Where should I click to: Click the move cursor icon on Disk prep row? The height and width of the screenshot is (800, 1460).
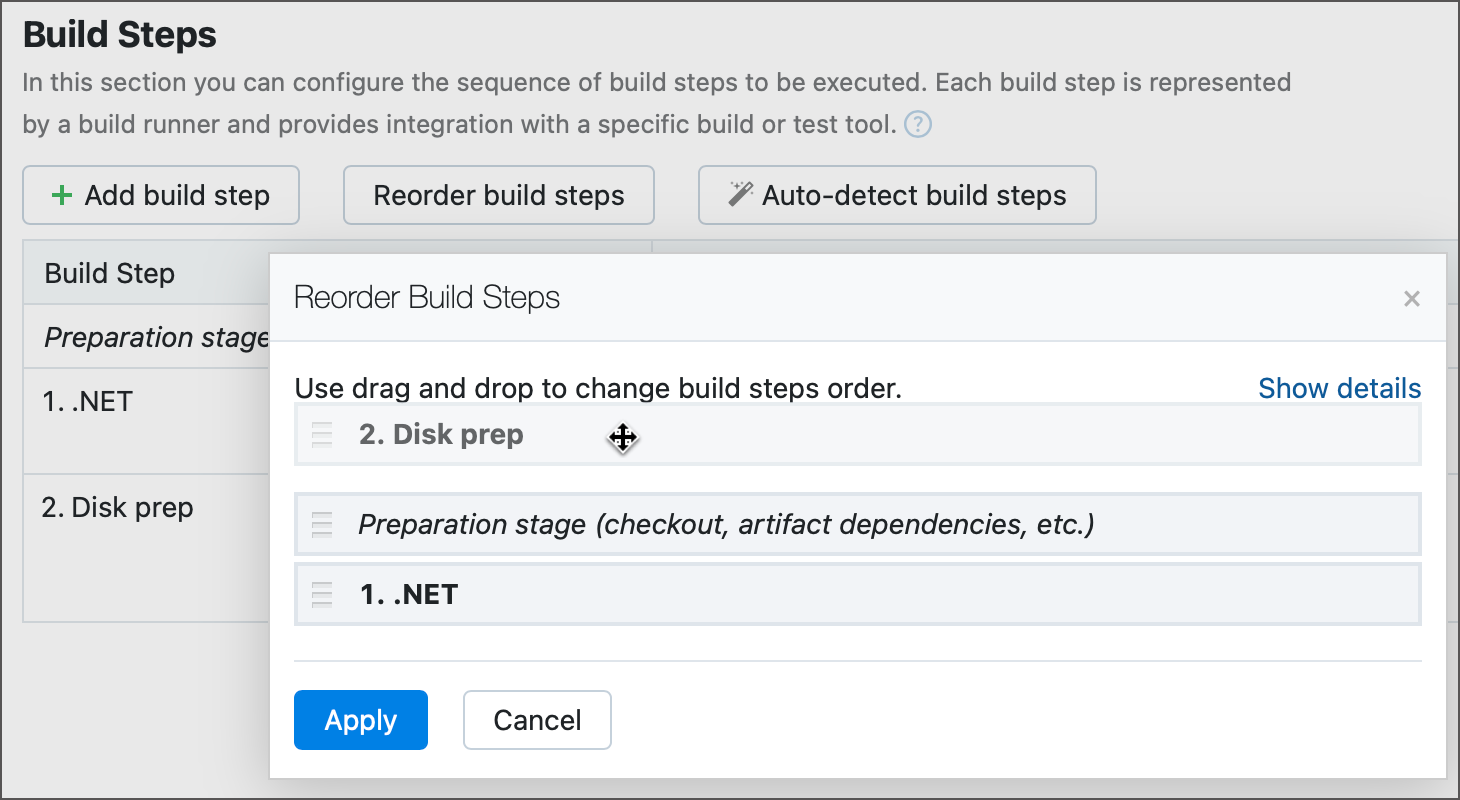(622, 438)
